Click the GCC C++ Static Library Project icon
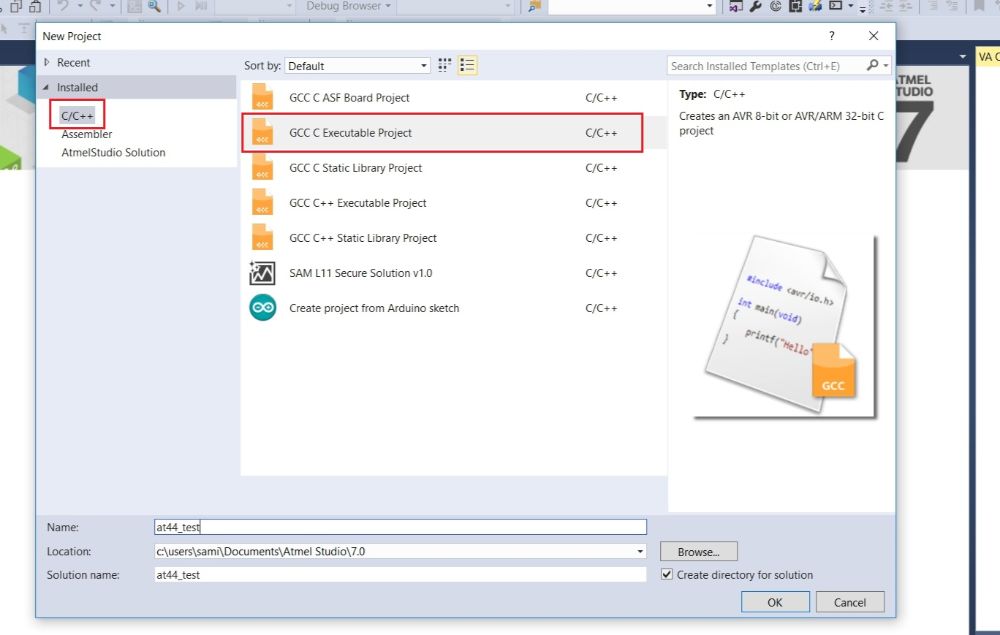The height and width of the screenshot is (635, 1000). pos(263,238)
